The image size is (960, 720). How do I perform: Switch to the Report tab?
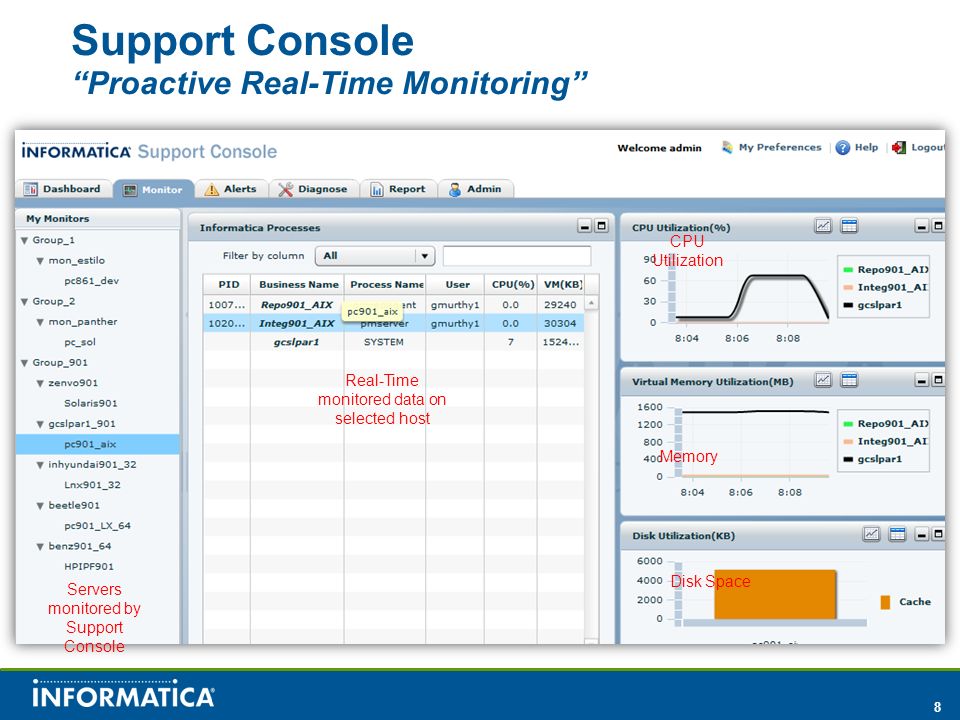(398, 189)
